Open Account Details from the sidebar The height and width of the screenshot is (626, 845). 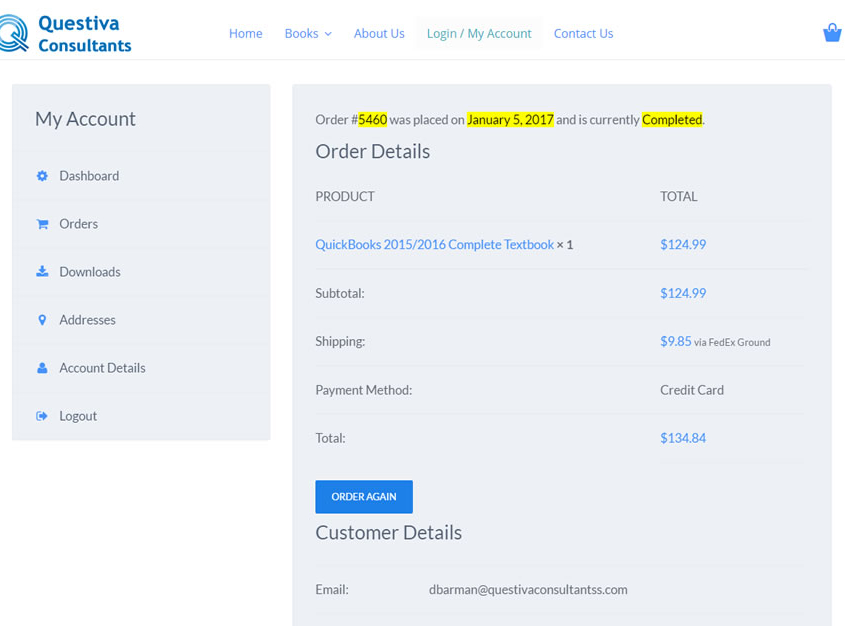[102, 368]
